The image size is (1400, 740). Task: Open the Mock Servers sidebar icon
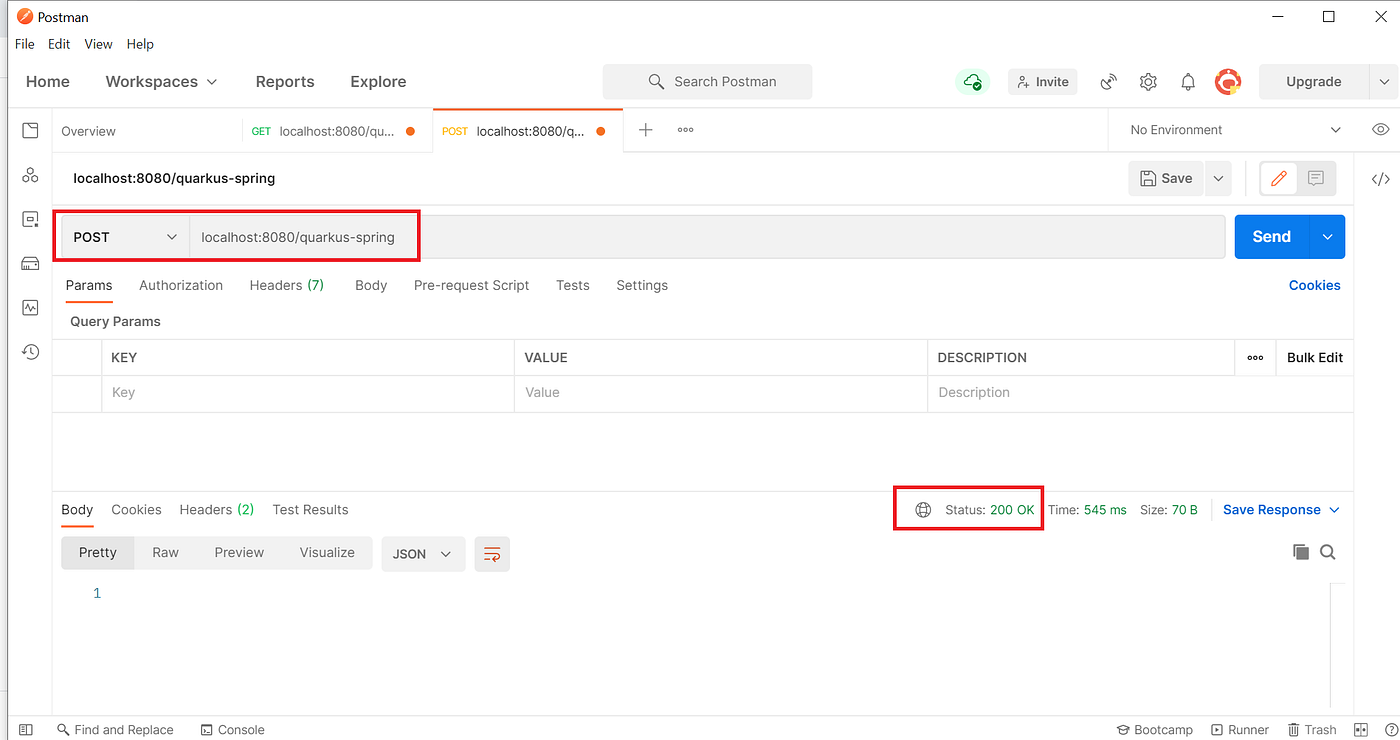coord(30,263)
